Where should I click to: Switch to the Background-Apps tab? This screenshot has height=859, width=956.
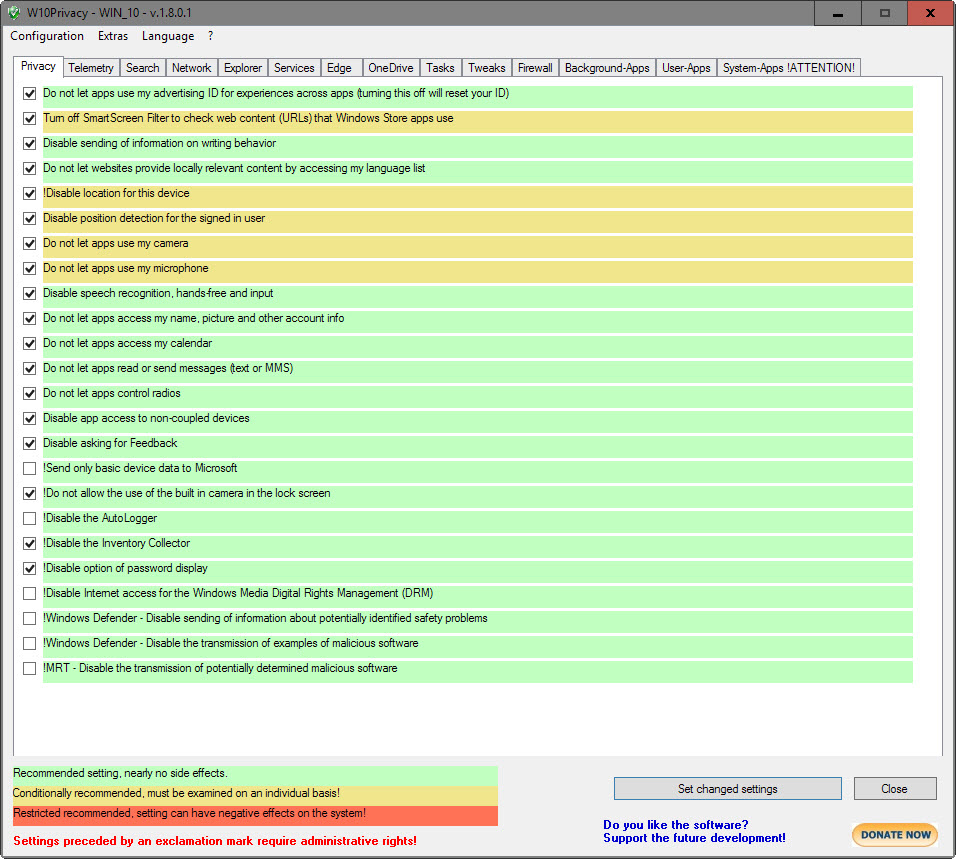pyautogui.click(x=607, y=68)
